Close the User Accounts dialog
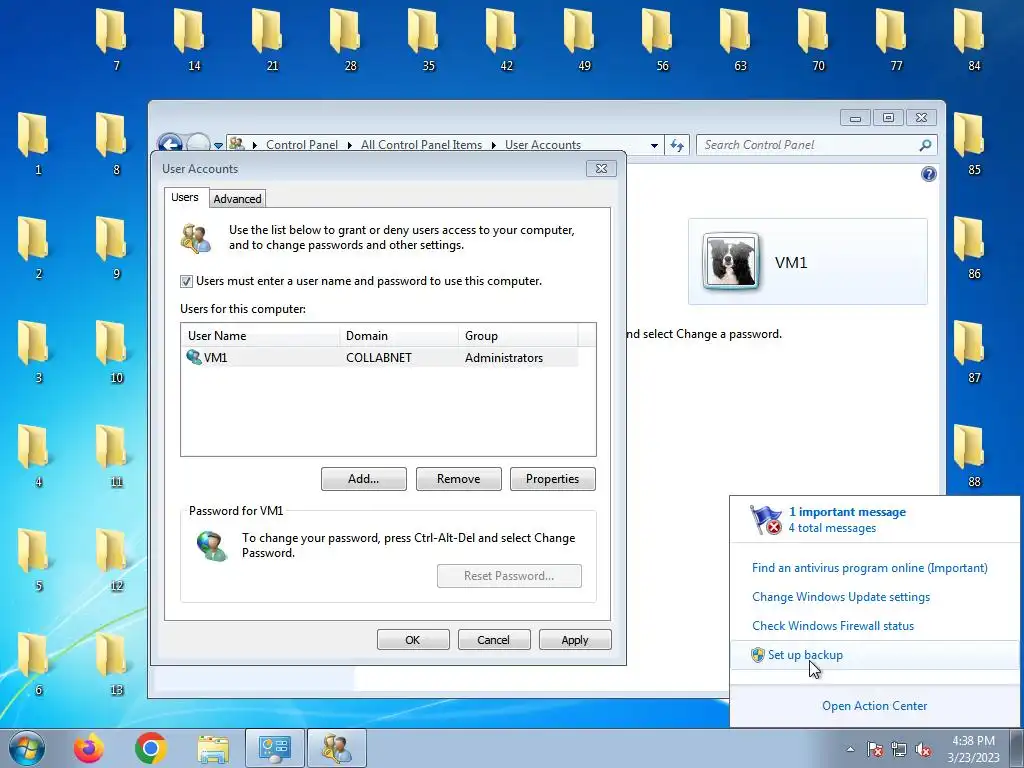1024x768 pixels. (601, 168)
